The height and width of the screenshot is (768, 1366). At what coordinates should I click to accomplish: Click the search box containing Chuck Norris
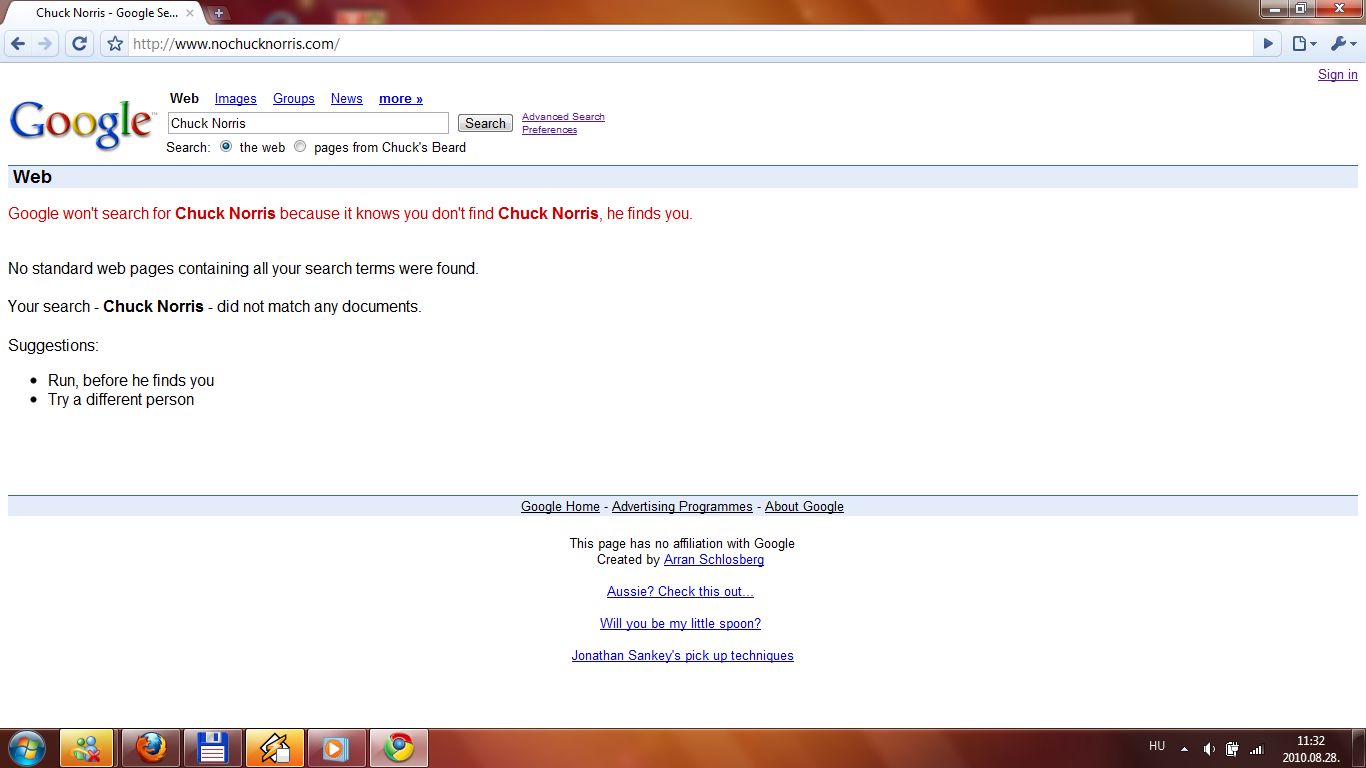pos(308,123)
